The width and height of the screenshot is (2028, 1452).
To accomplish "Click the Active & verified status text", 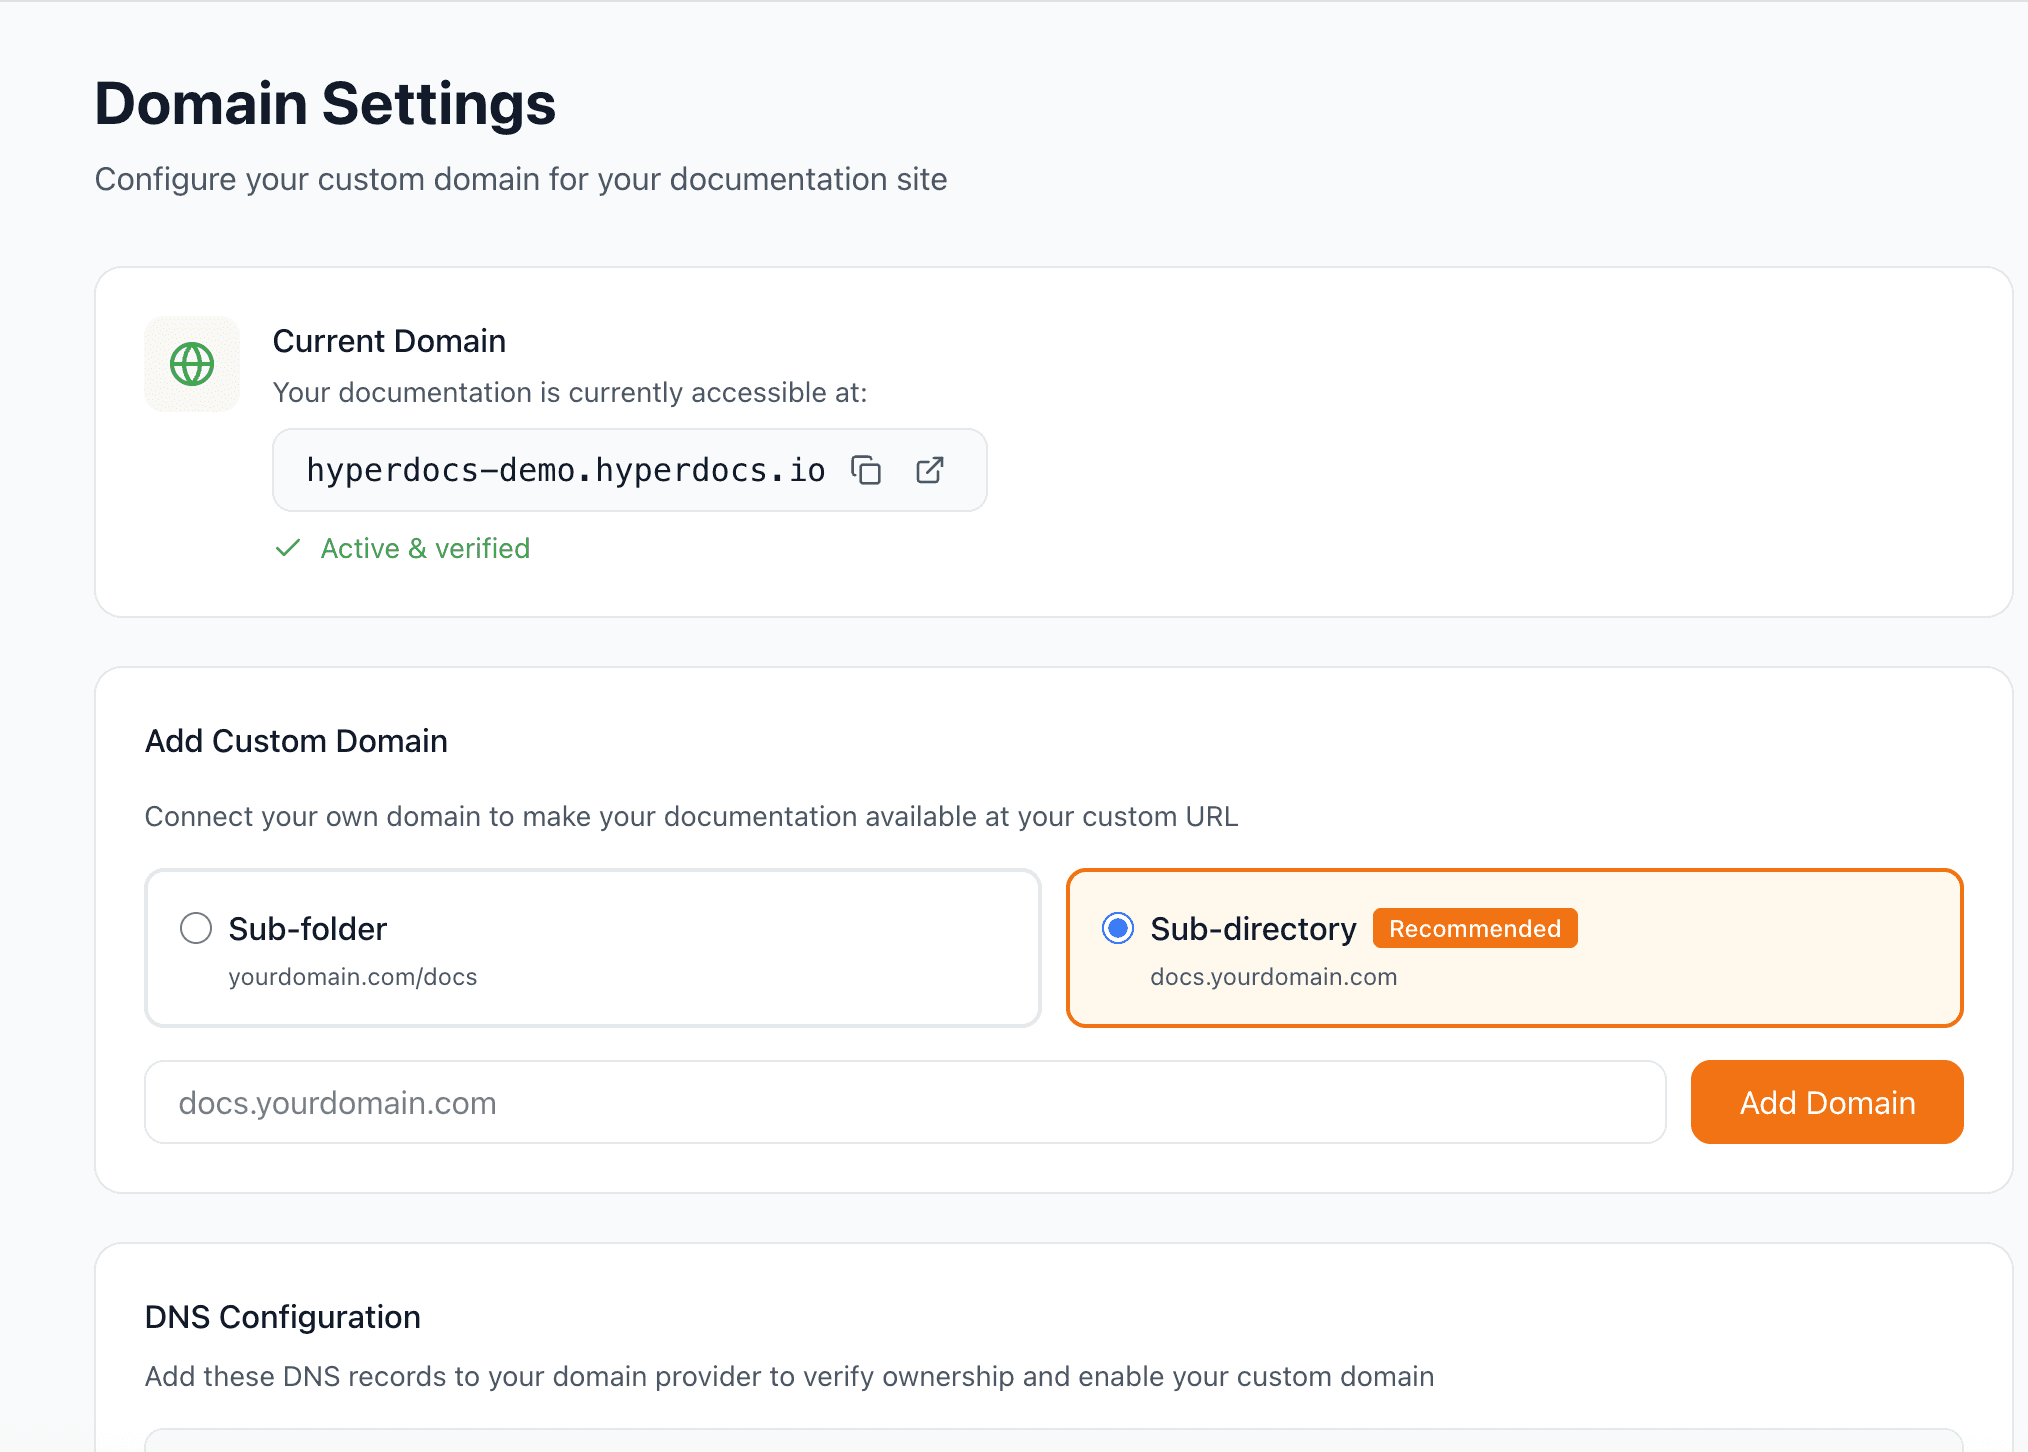I will tap(425, 548).
